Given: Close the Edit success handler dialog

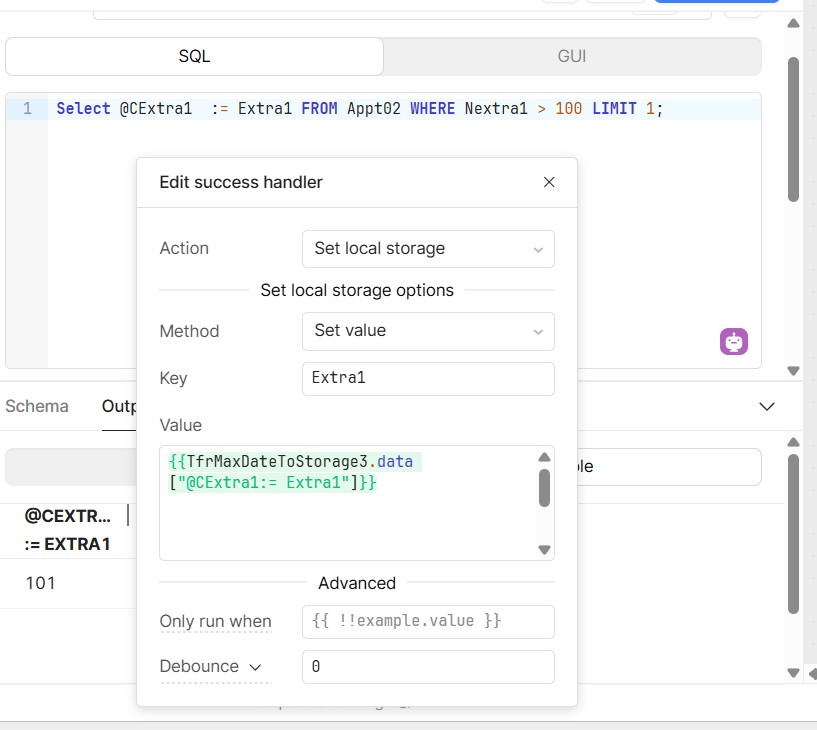Looking at the screenshot, I should pyautogui.click(x=549, y=182).
